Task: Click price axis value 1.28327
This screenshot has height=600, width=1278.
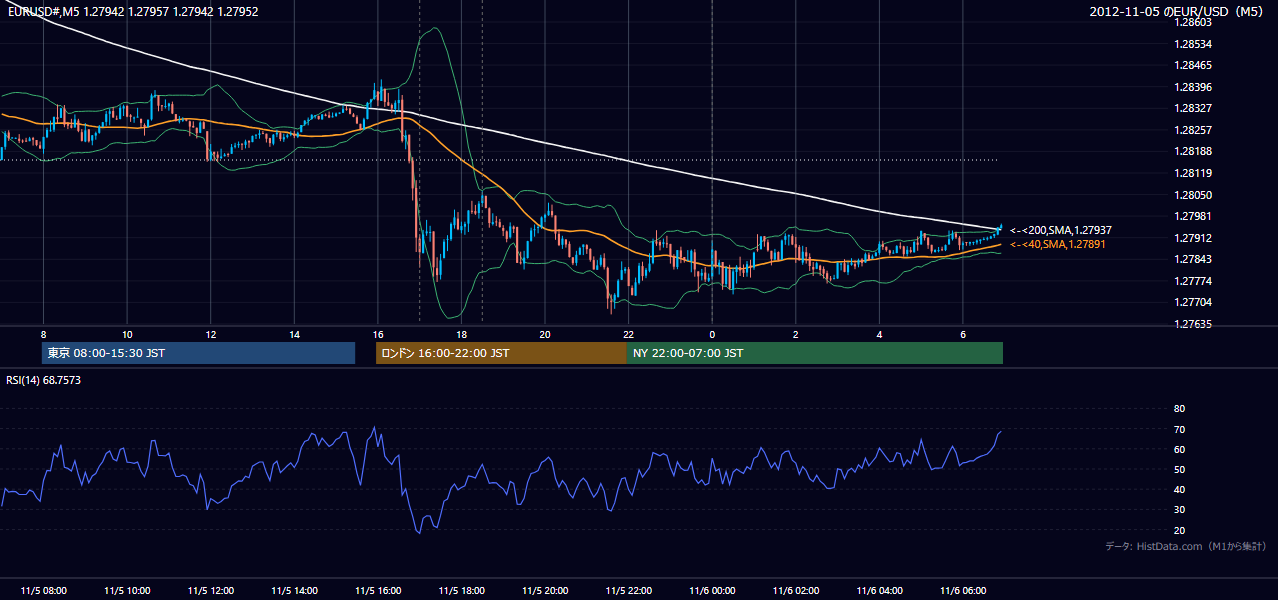Action: [x=1193, y=108]
